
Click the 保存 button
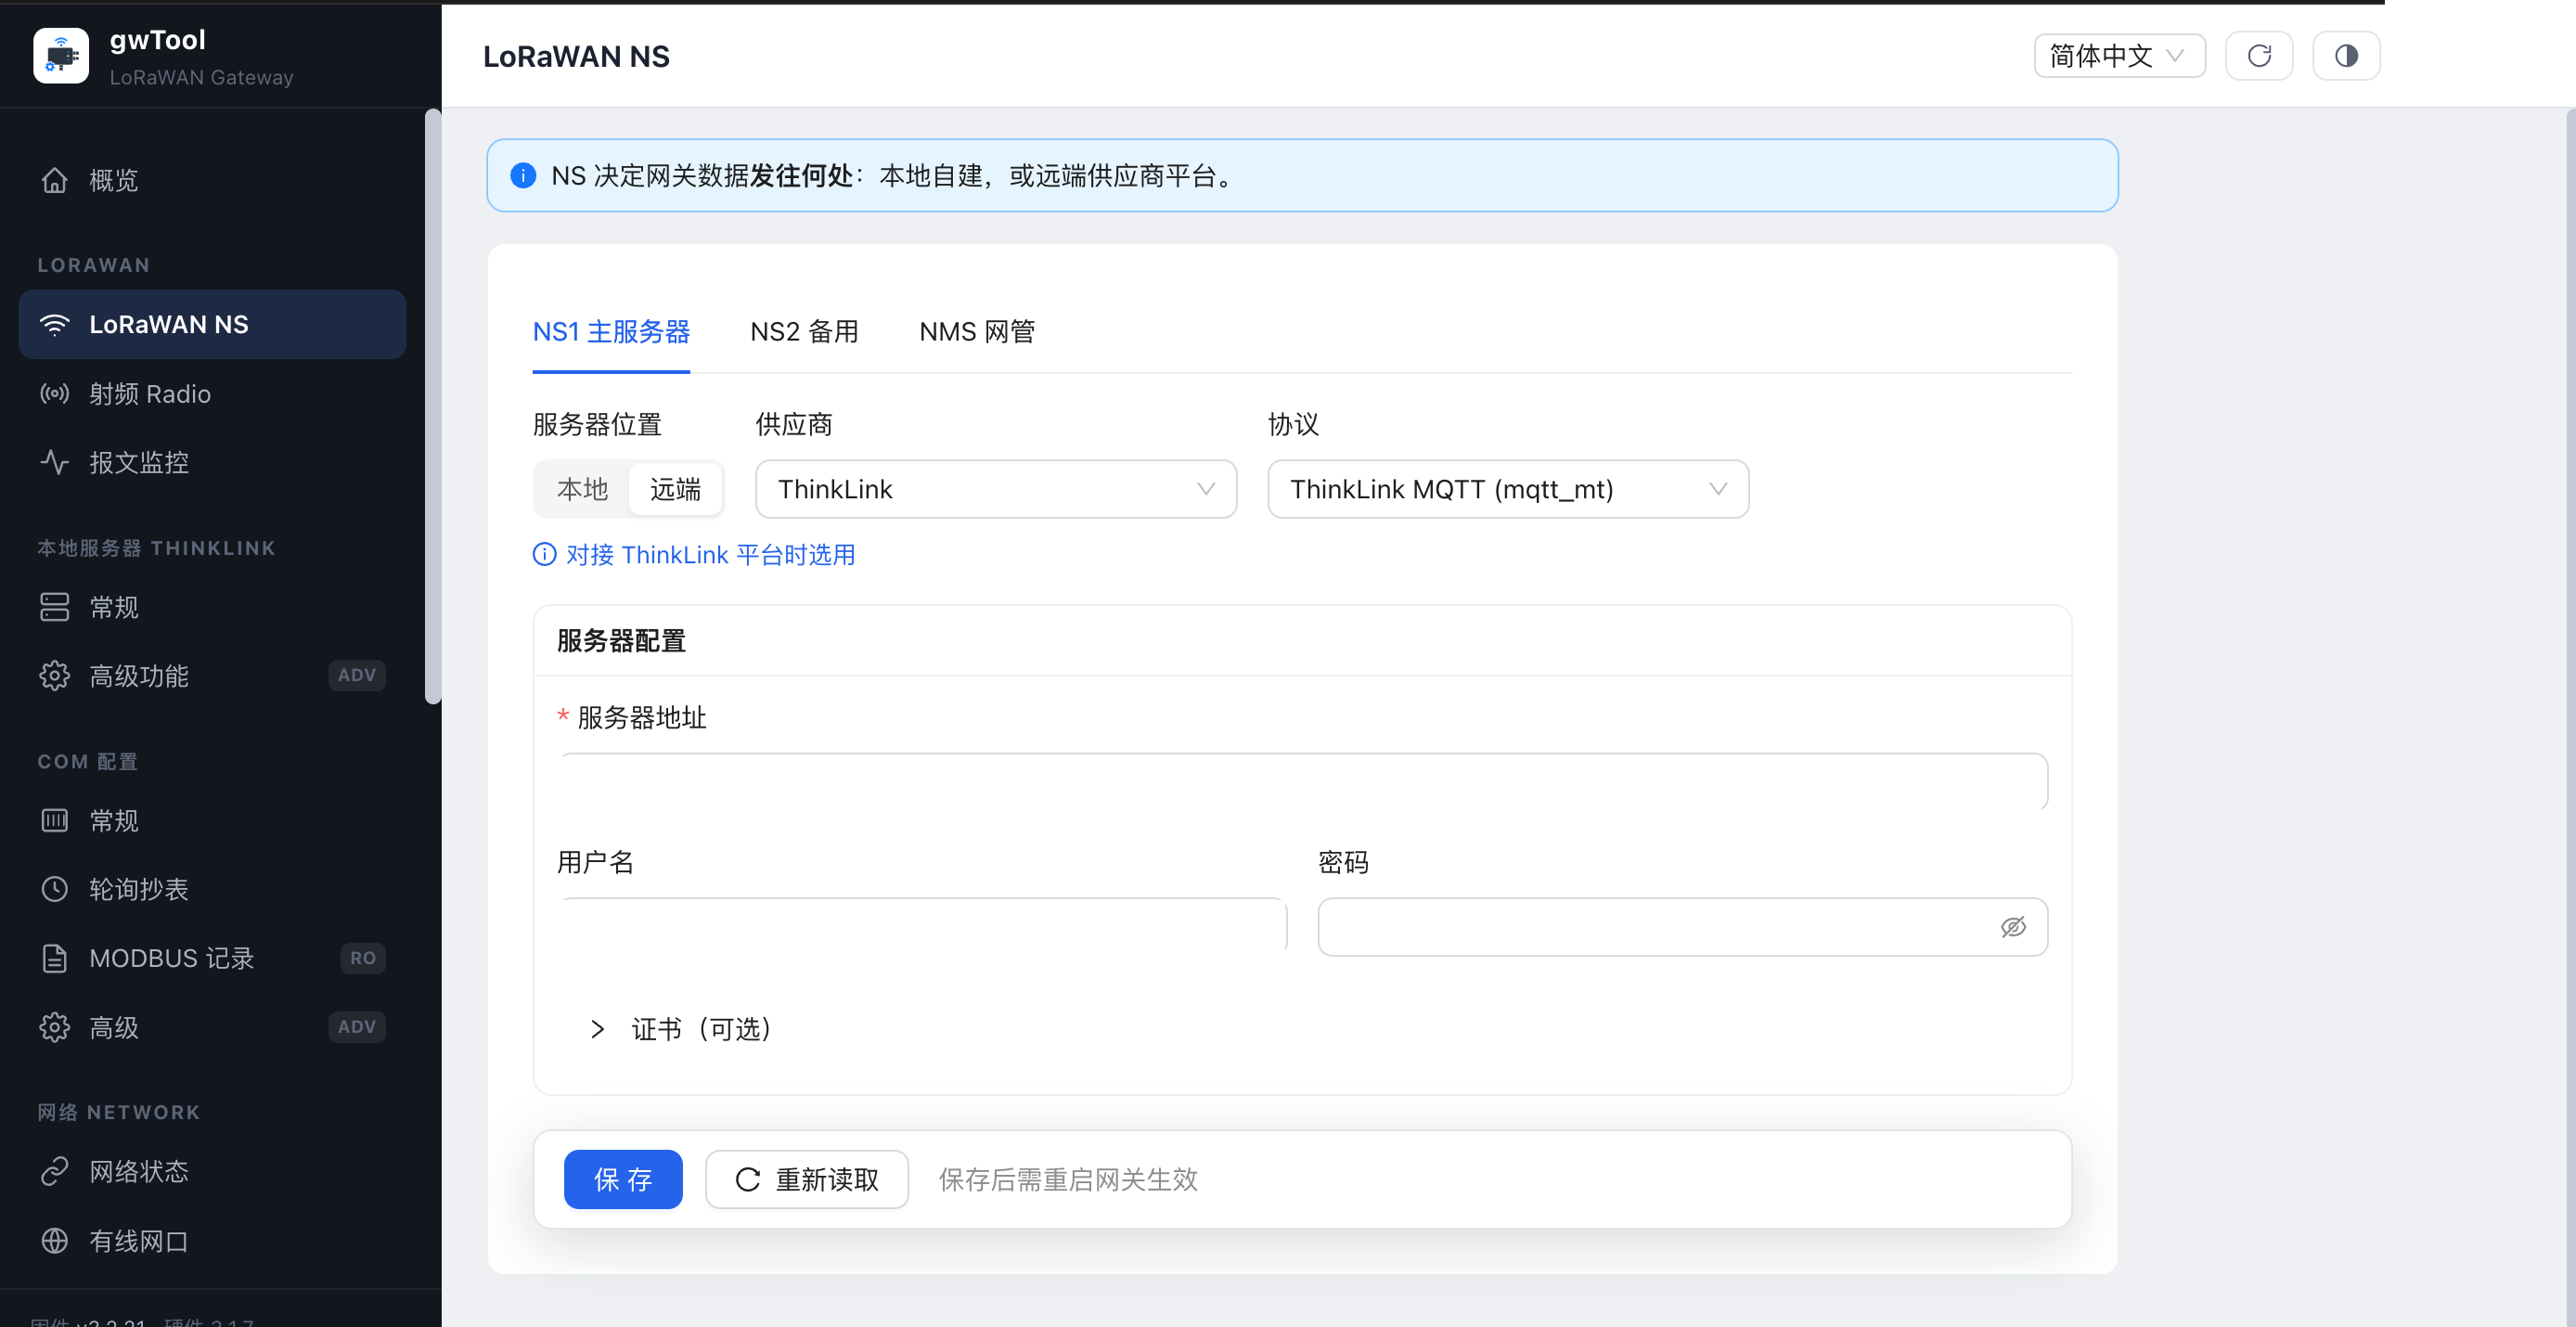[623, 1180]
